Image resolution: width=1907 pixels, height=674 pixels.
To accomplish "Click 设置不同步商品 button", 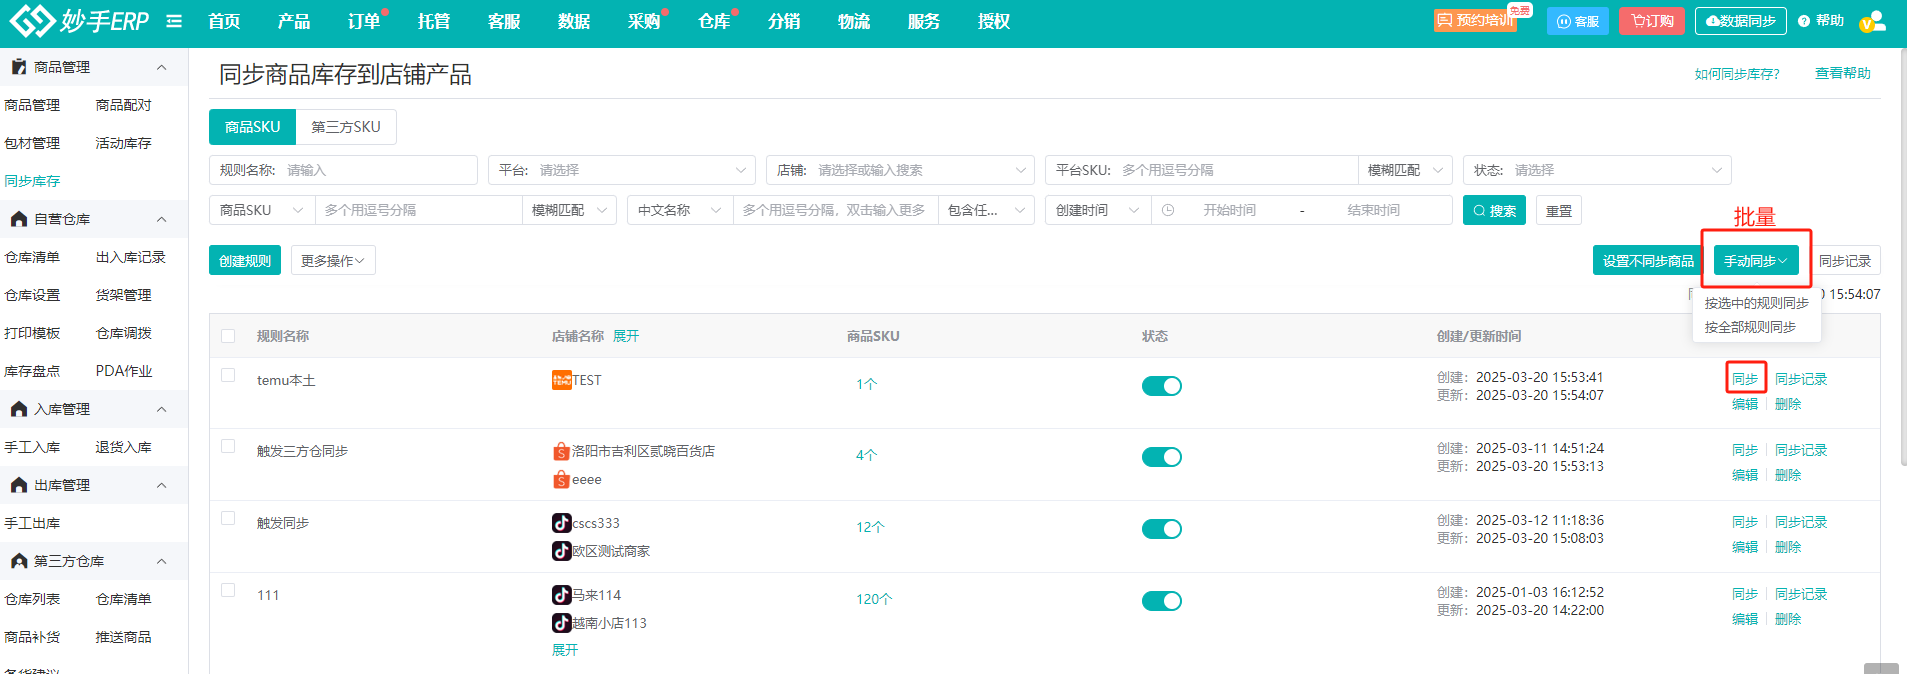I will (1648, 260).
